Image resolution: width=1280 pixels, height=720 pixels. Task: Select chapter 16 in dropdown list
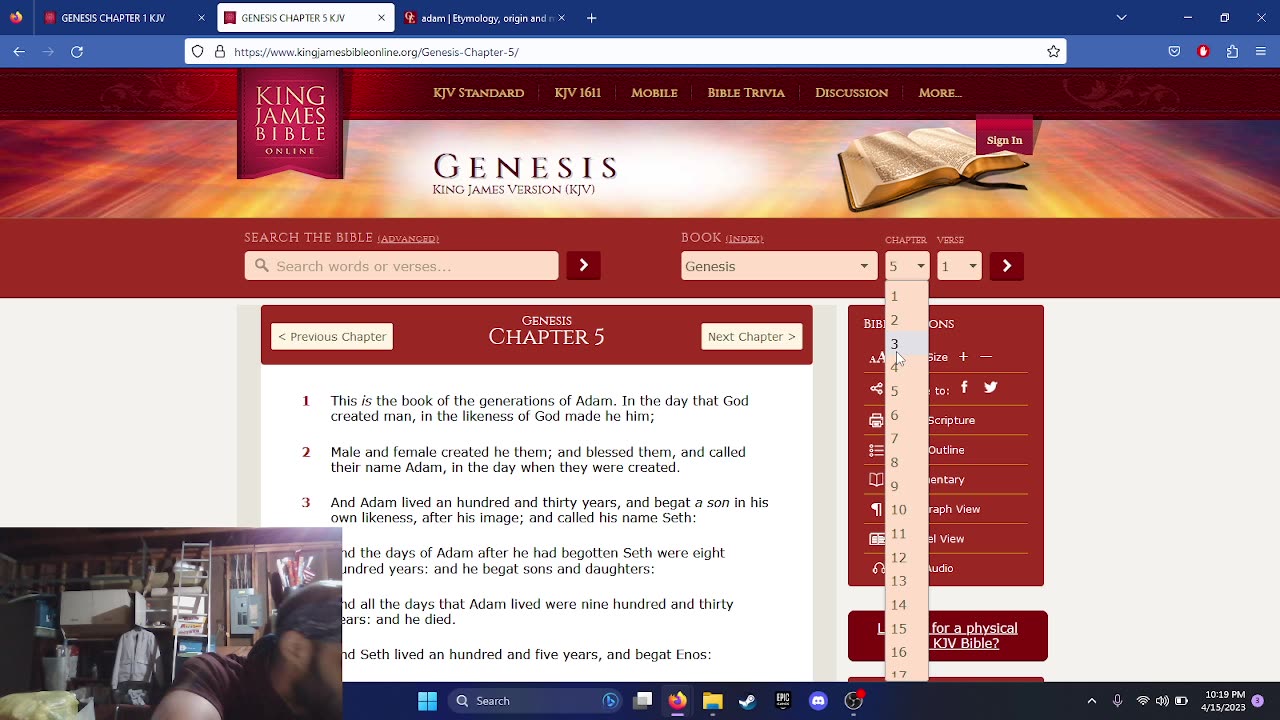907,652
